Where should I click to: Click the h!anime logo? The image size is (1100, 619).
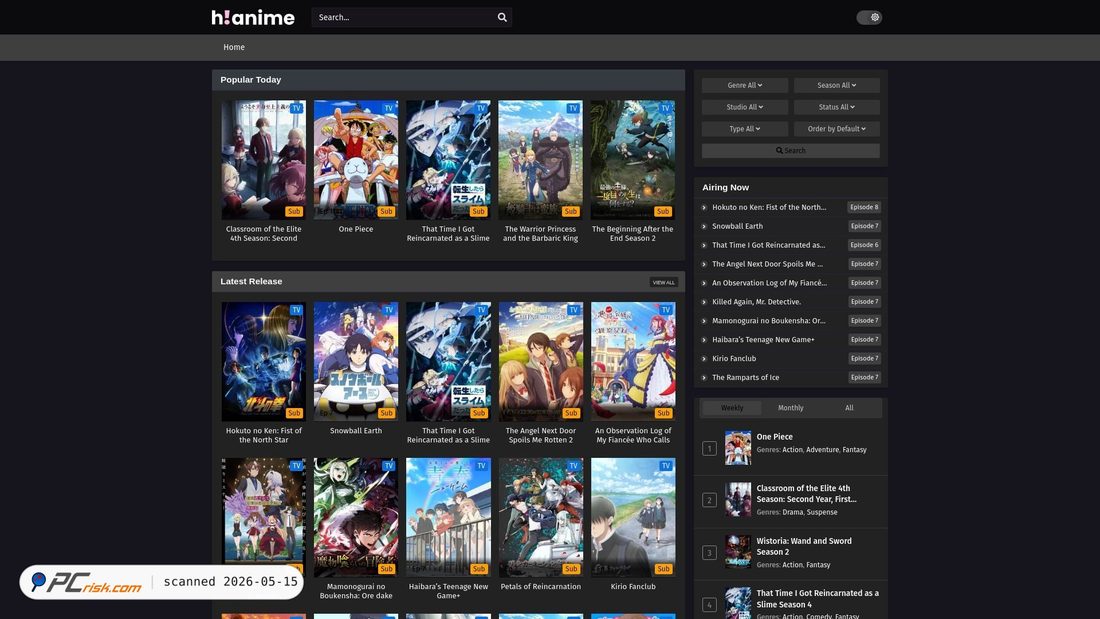point(253,18)
